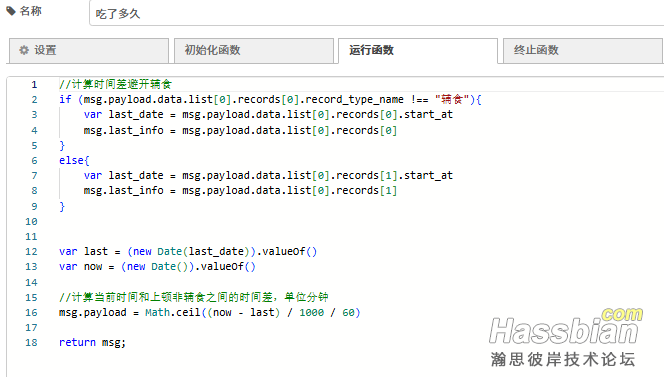
Task: Click records[0].start_at on line 3
Action: (394, 115)
